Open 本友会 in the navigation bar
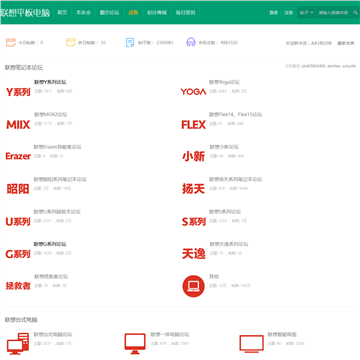The width and height of the screenshot is (360, 360). [x=83, y=13]
